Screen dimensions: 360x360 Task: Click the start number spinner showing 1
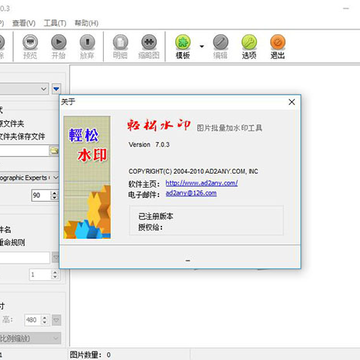tap(44, 275)
